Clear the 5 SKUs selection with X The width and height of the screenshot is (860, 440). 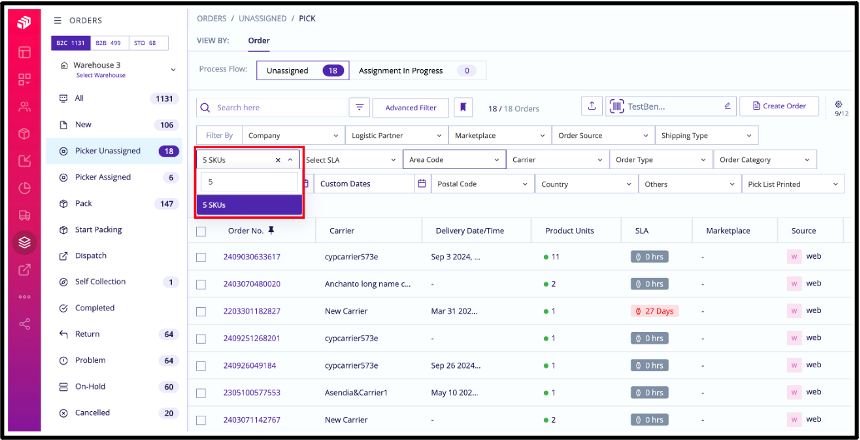pyautogui.click(x=278, y=160)
